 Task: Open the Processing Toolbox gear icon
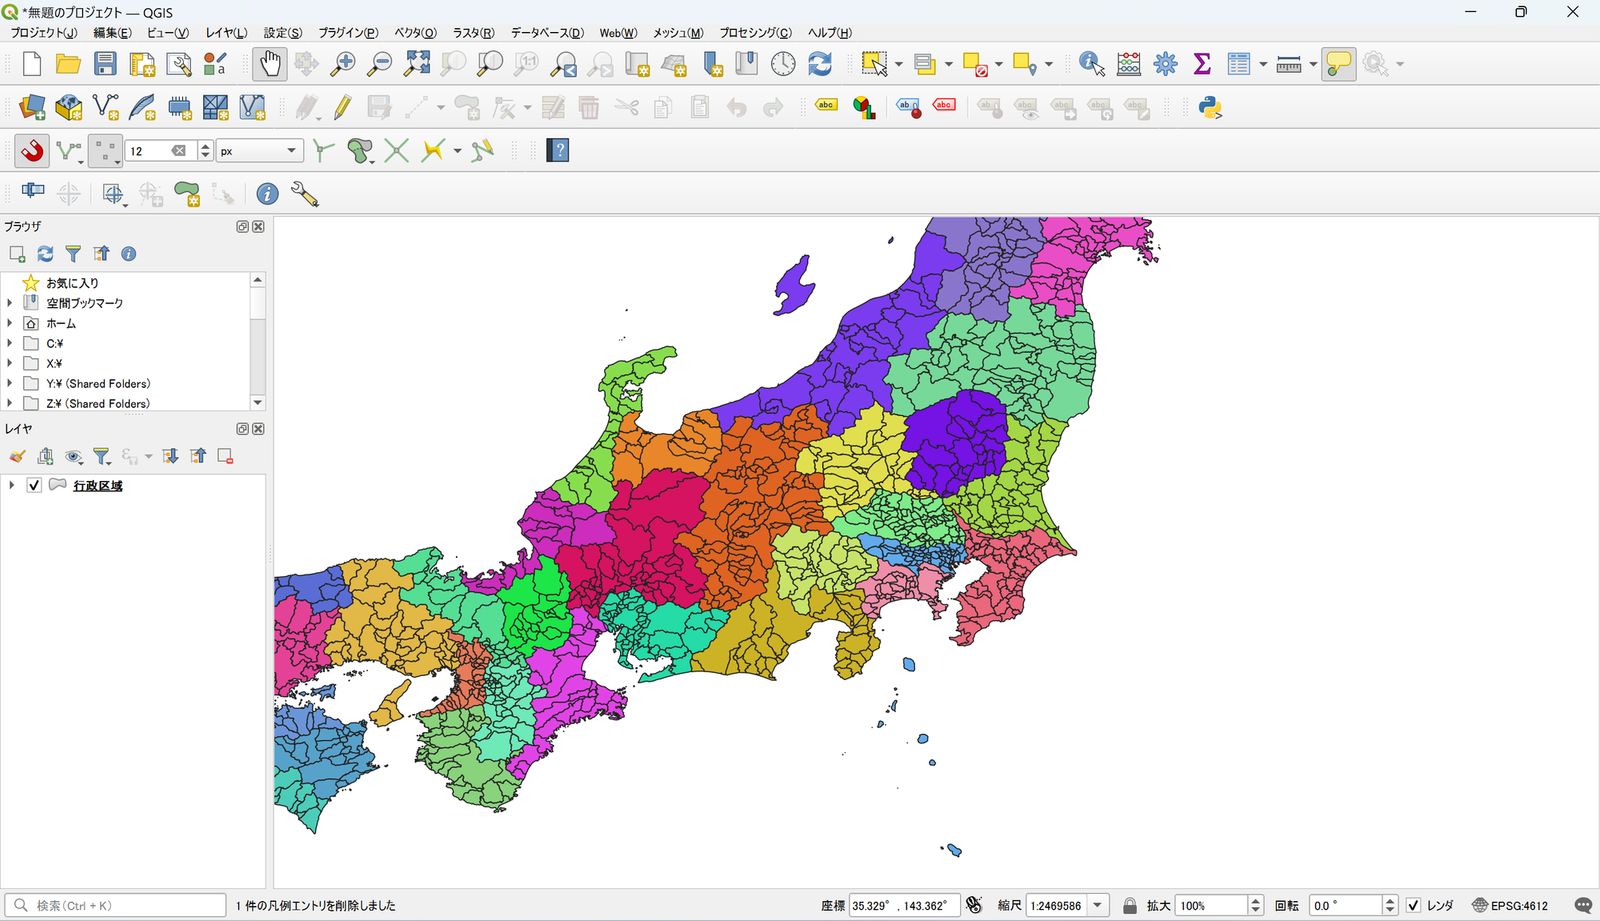pos(1166,64)
